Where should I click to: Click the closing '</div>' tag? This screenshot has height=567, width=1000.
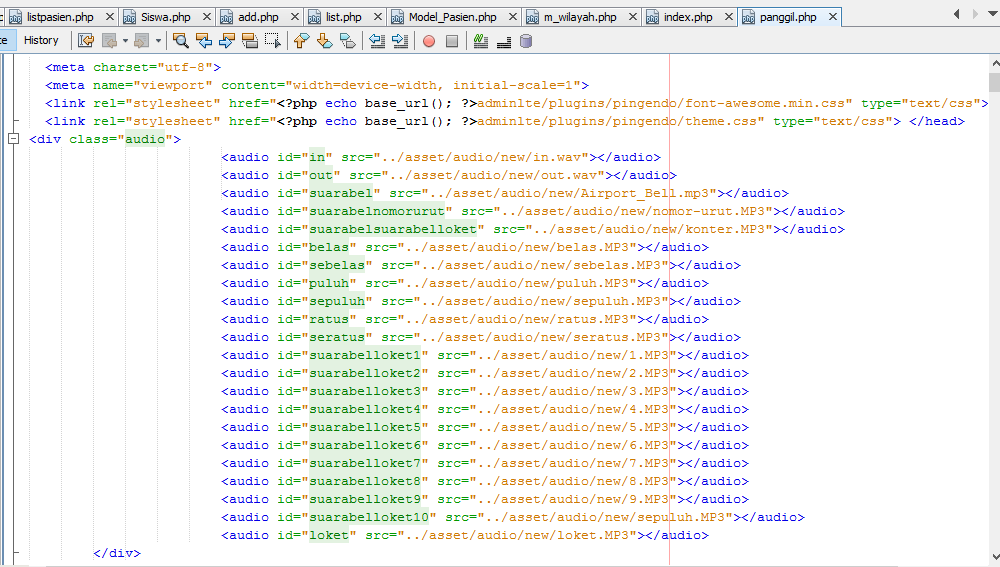117,553
